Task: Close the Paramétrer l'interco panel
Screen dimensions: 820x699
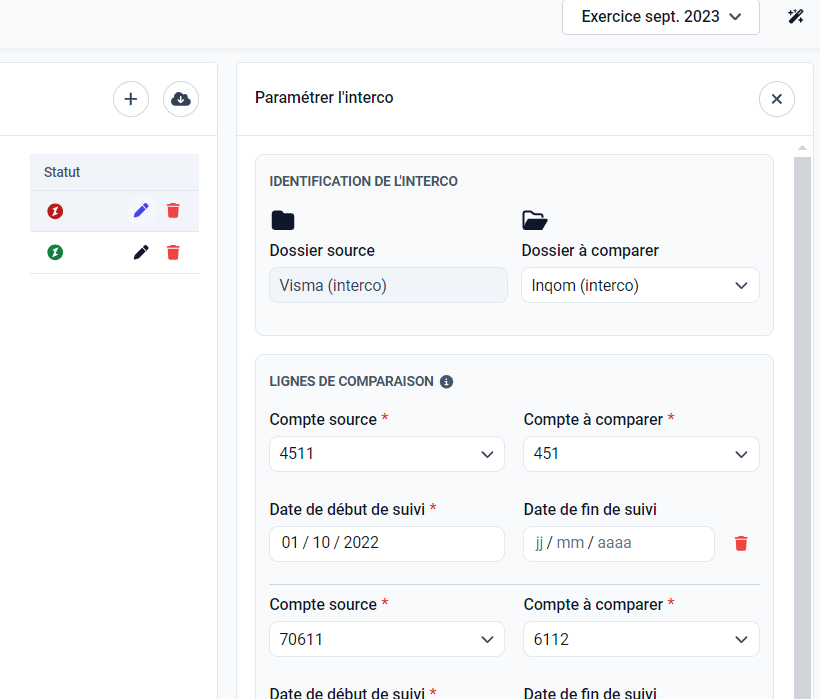Action: (x=777, y=99)
